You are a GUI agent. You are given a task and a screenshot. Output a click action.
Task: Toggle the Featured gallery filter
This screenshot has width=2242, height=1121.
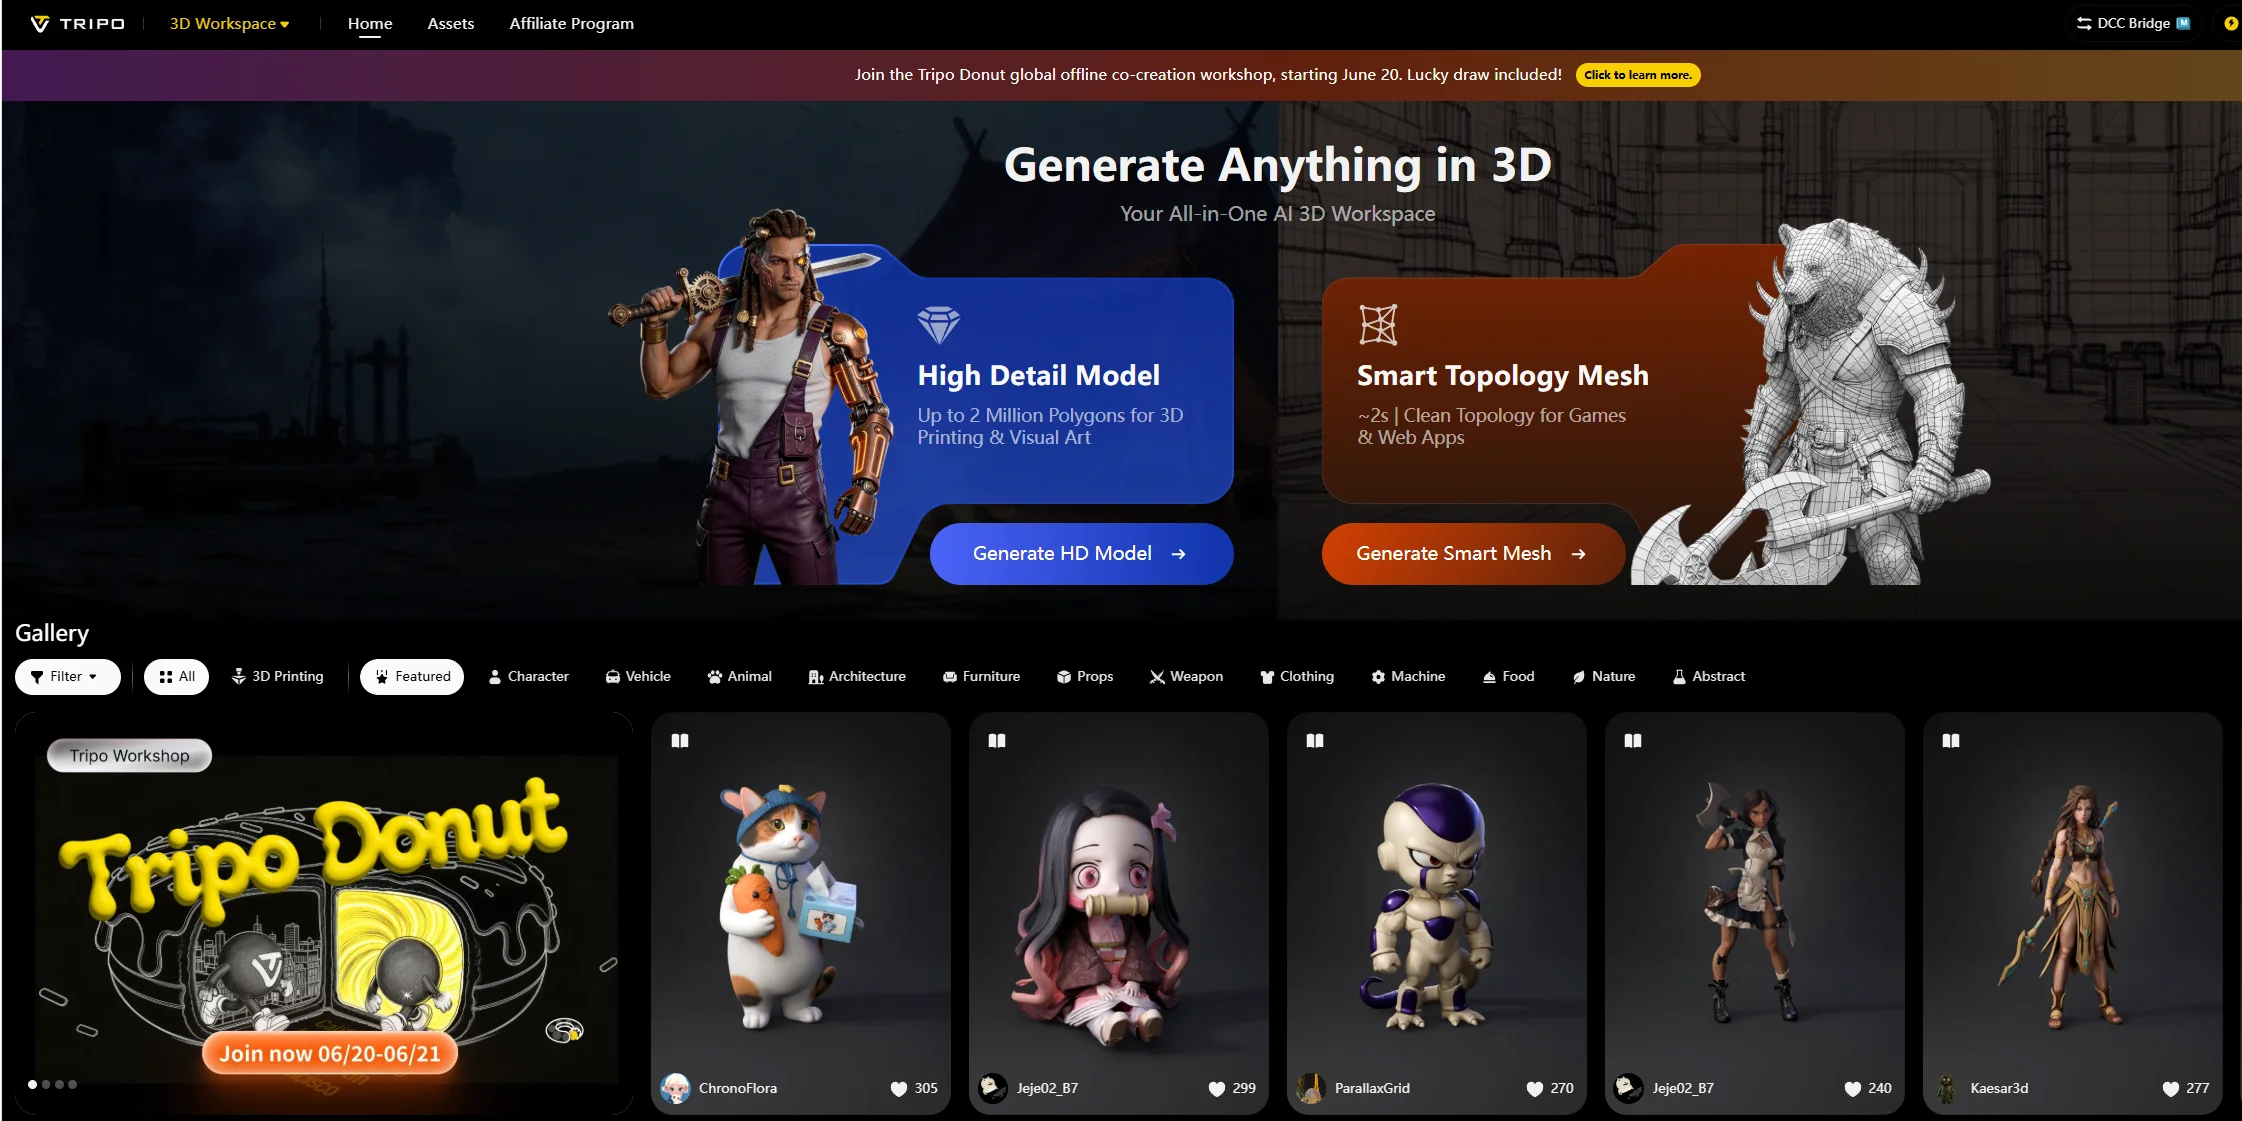(x=412, y=677)
